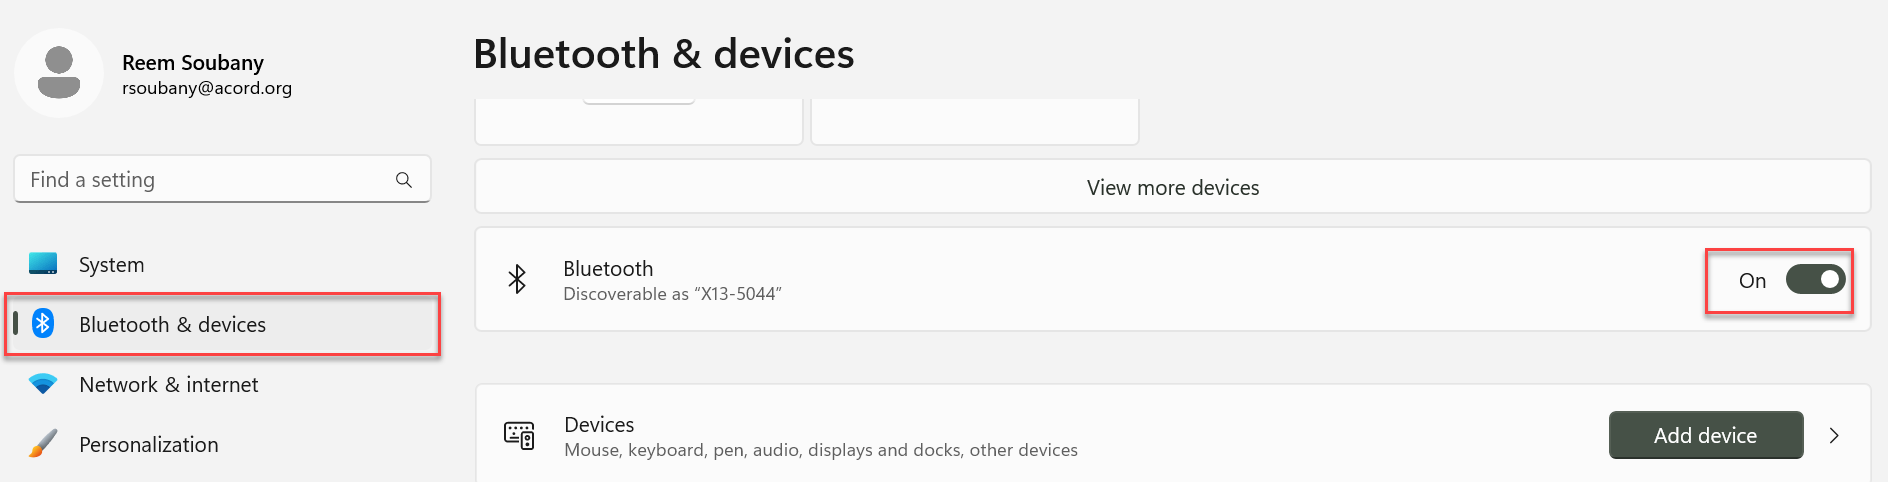This screenshot has width=1888, height=482.
Task: Click the System monitor icon in sidebar
Action: click(43, 264)
